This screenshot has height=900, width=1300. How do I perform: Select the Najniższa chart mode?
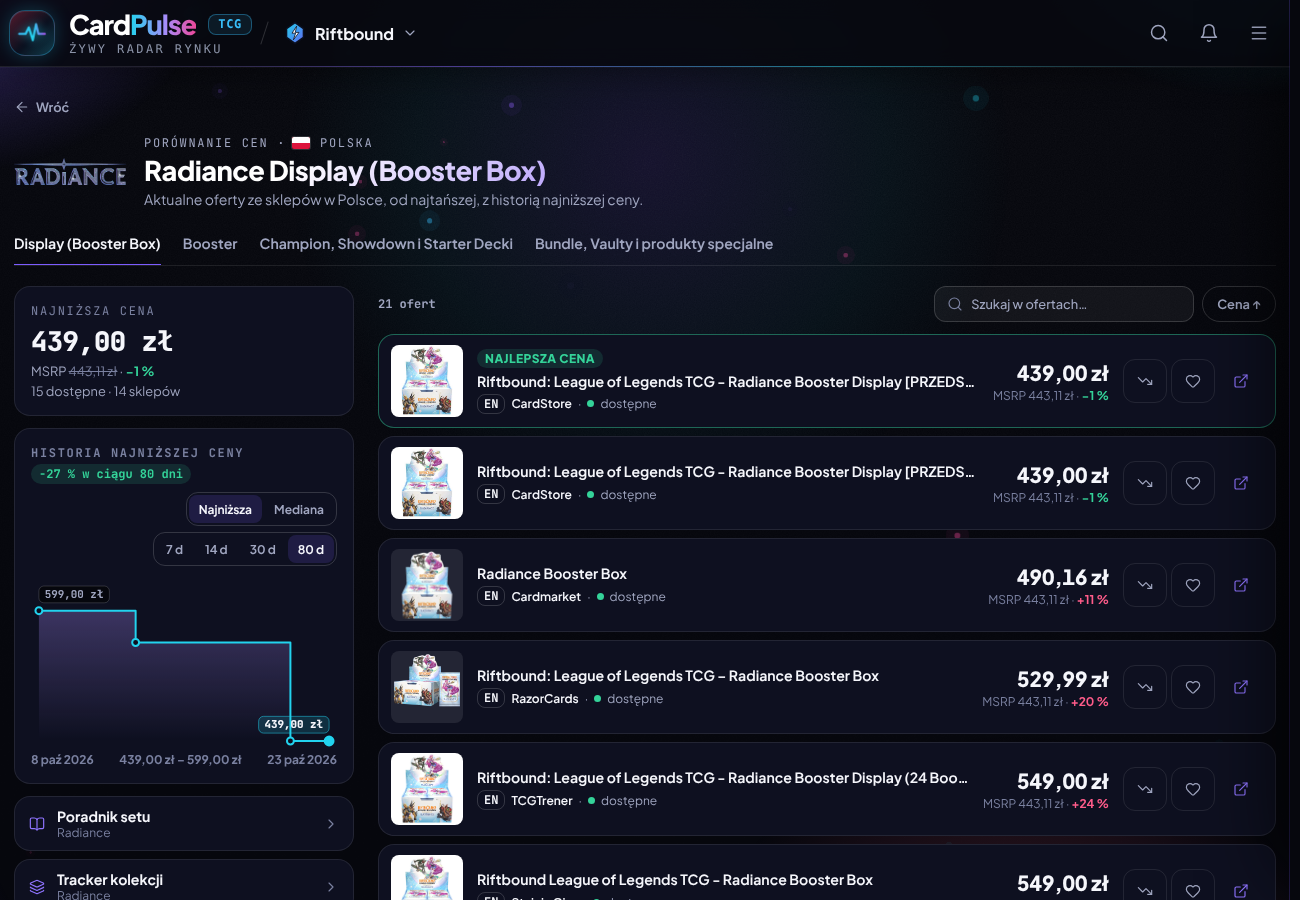(225, 509)
